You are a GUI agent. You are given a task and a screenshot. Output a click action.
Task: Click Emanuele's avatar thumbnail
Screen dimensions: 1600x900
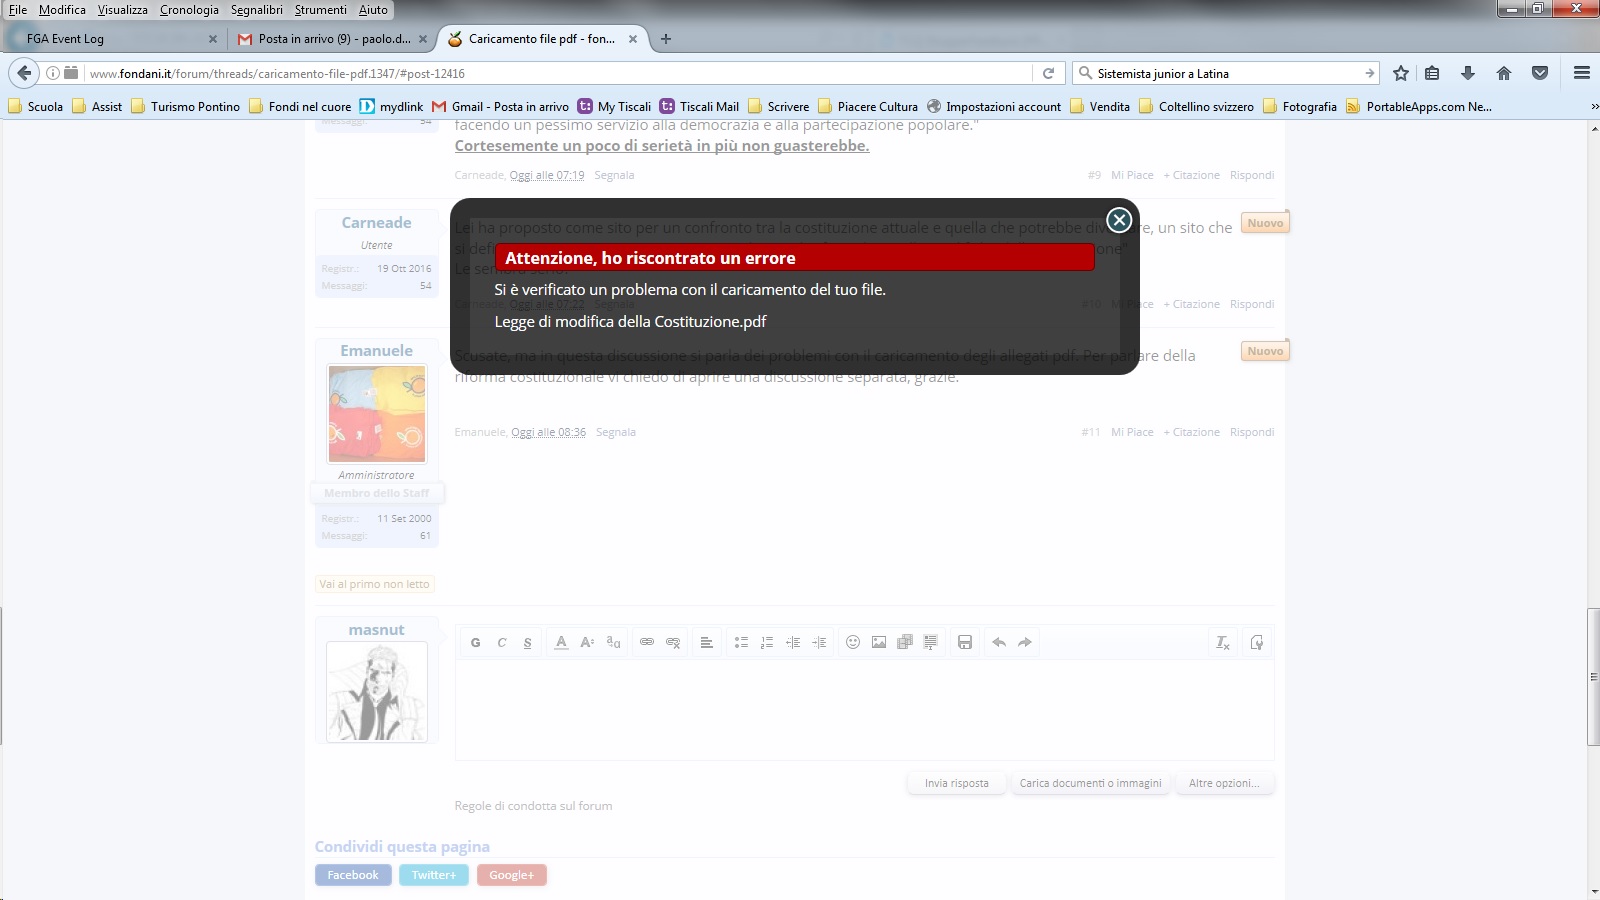tap(377, 414)
